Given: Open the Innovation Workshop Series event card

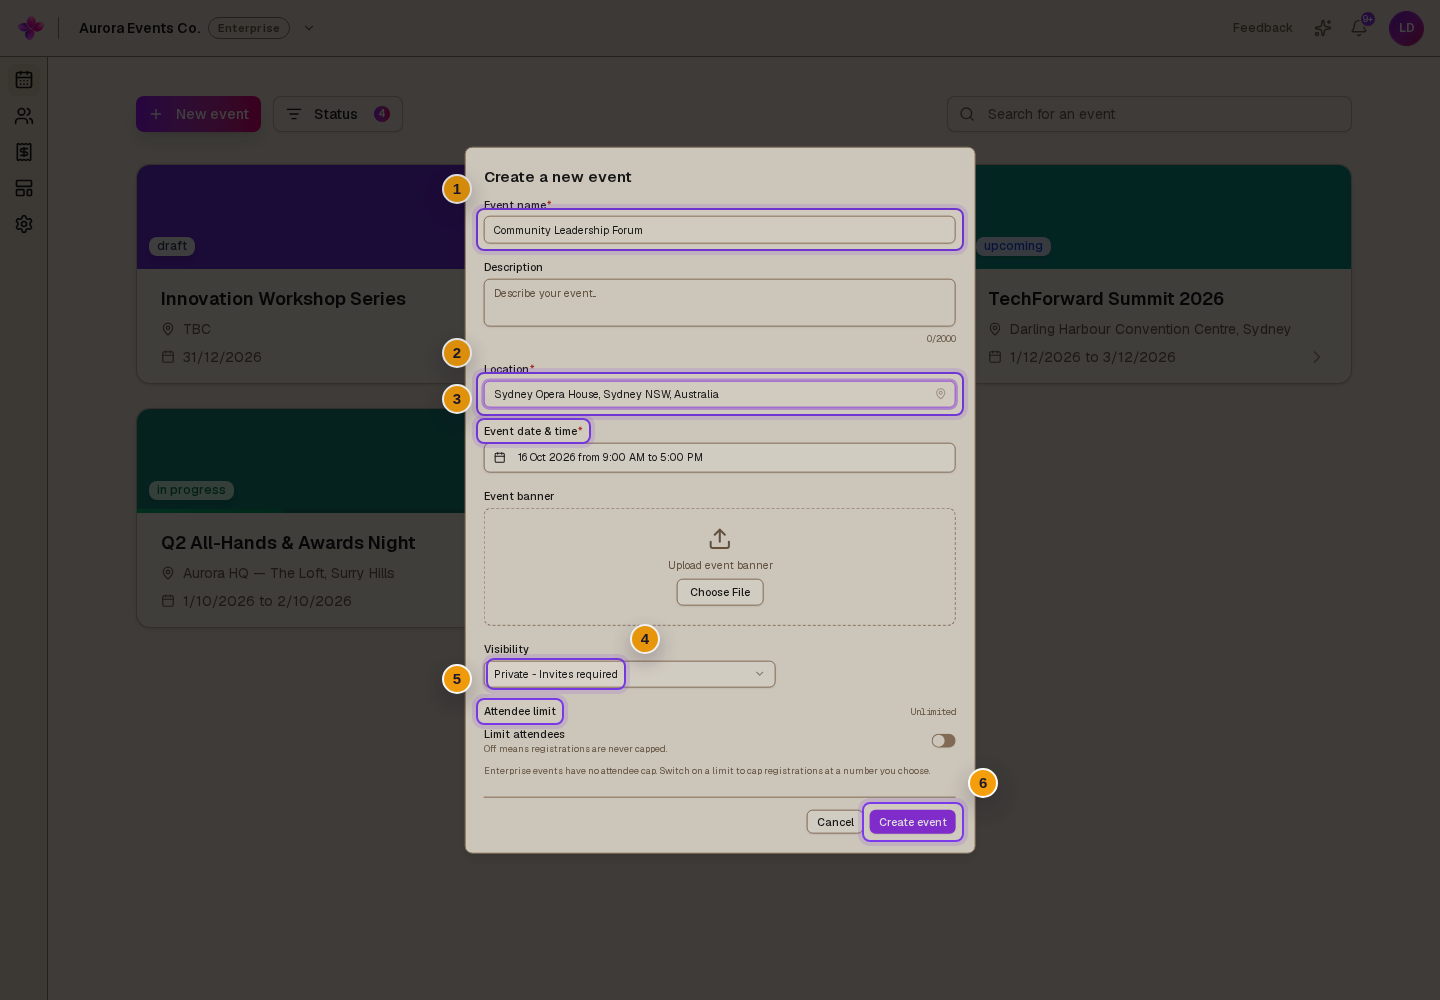Looking at the screenshot, I should click(x=301, y=274).
